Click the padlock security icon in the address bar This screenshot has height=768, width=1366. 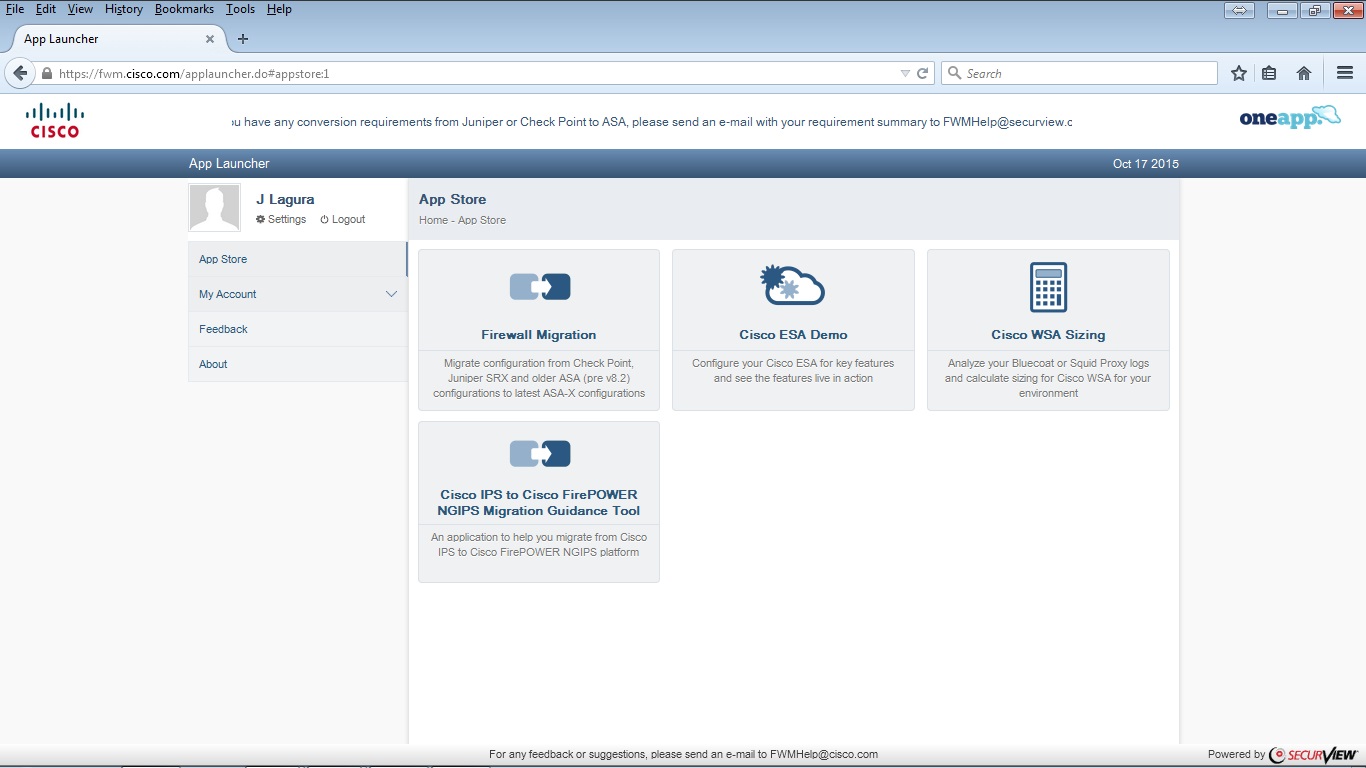pos(46,74)
